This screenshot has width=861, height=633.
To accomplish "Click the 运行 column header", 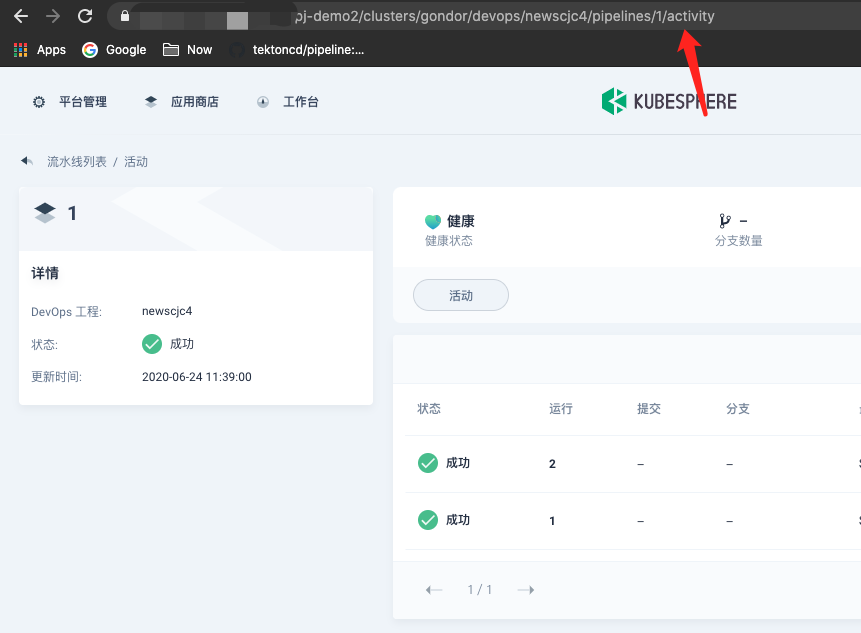I will (561, 408).
